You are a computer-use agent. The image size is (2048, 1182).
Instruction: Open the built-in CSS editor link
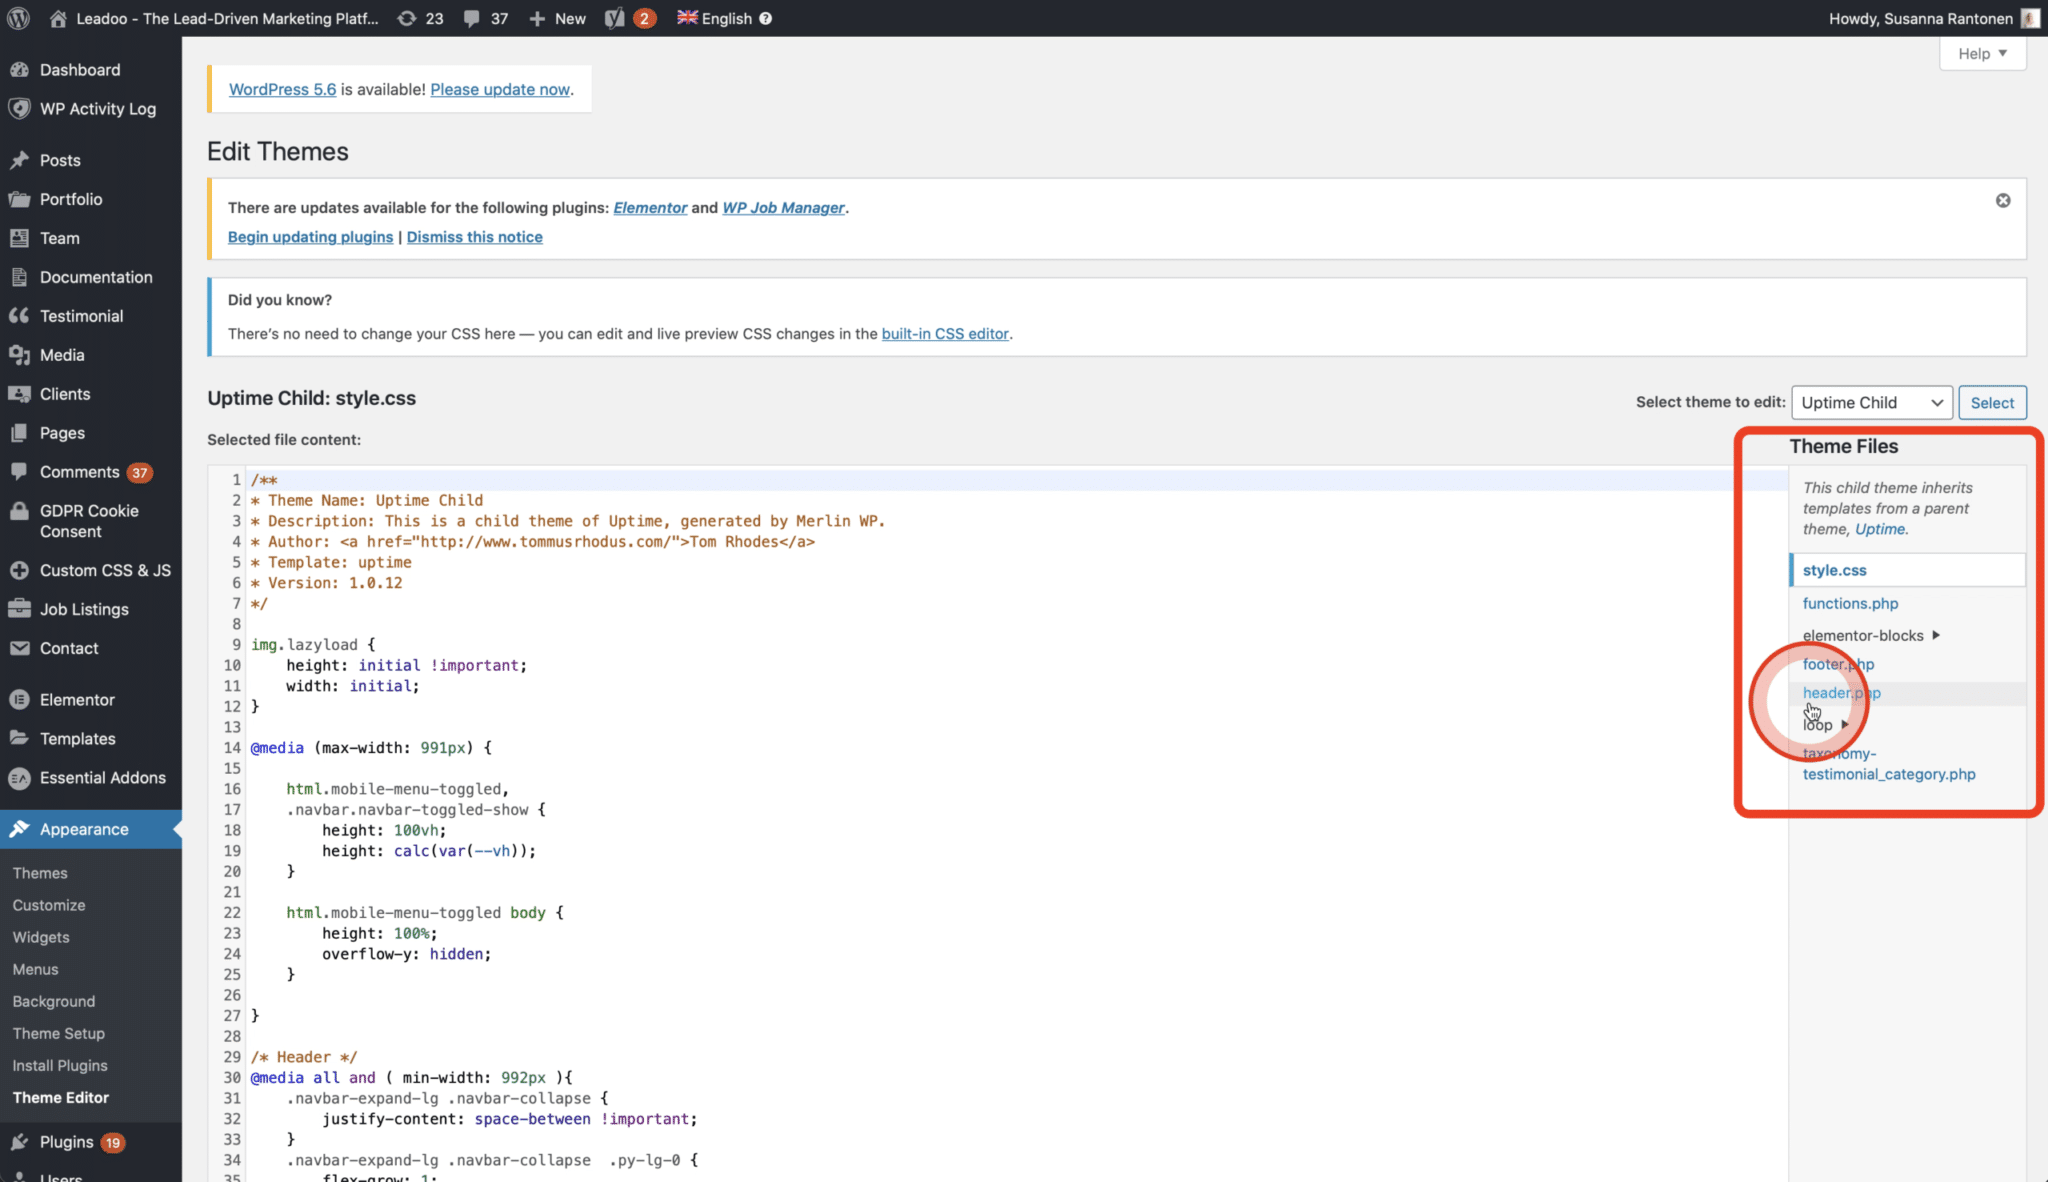click(x=945, y=333)
